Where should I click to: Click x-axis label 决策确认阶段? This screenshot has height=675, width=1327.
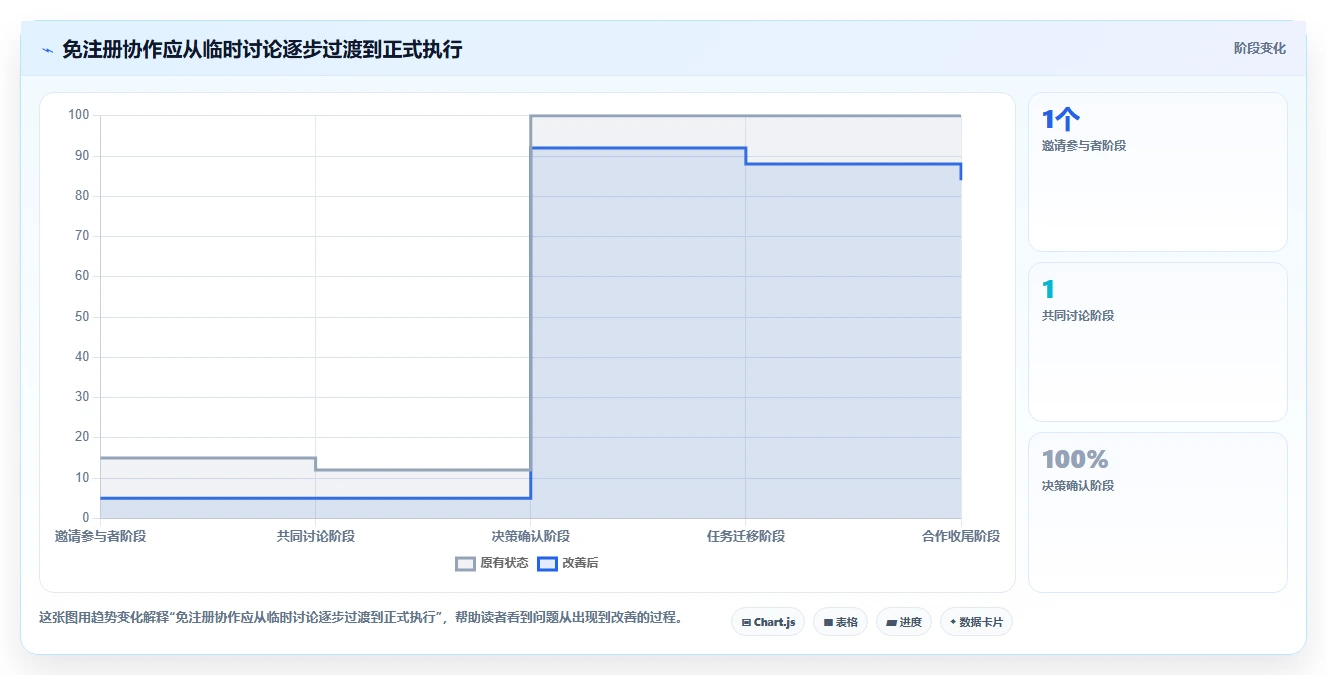(531, 536)
